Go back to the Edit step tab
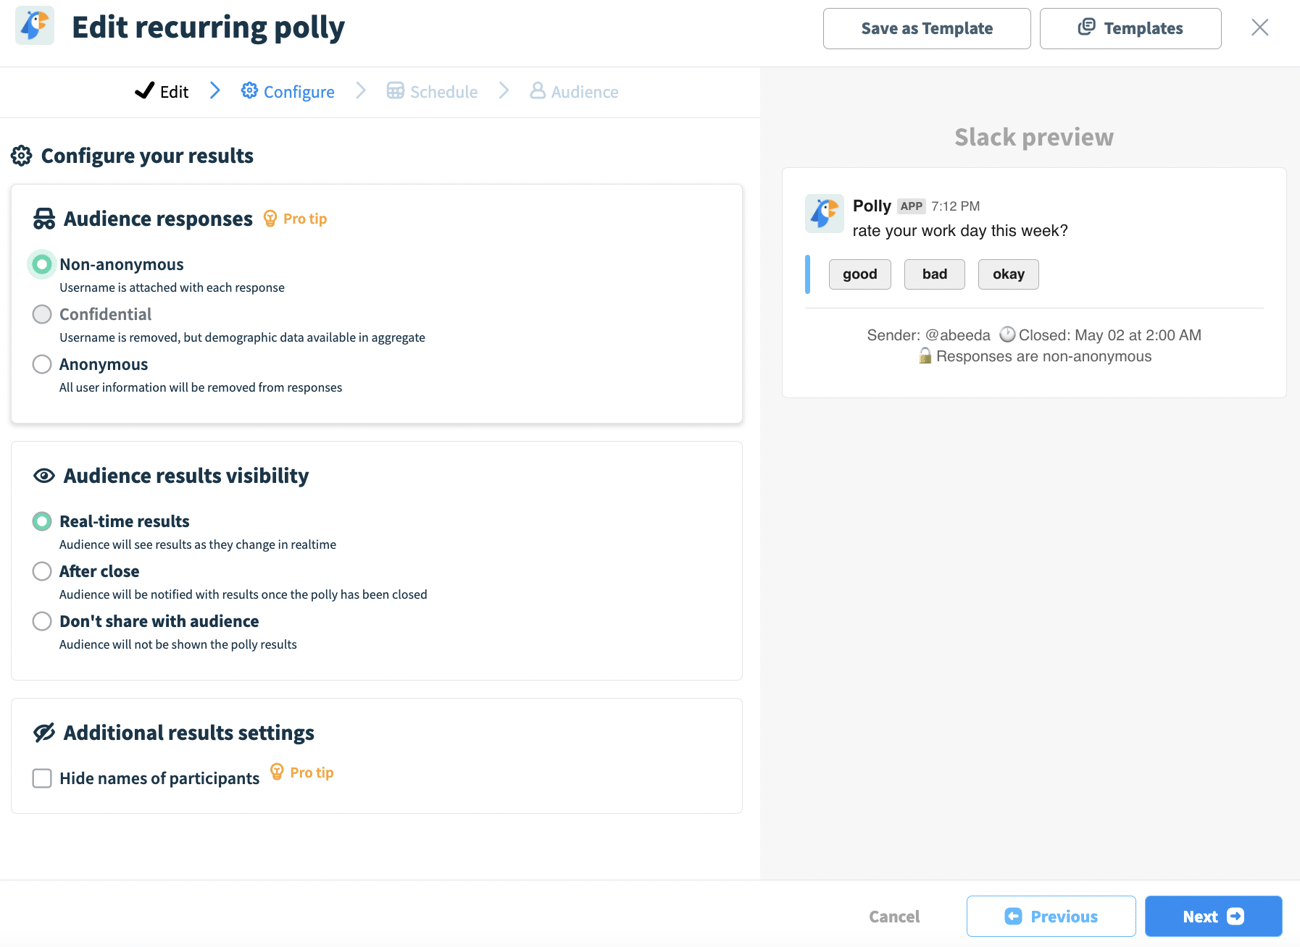This screenshot has width=1300, height=947. 162,91
